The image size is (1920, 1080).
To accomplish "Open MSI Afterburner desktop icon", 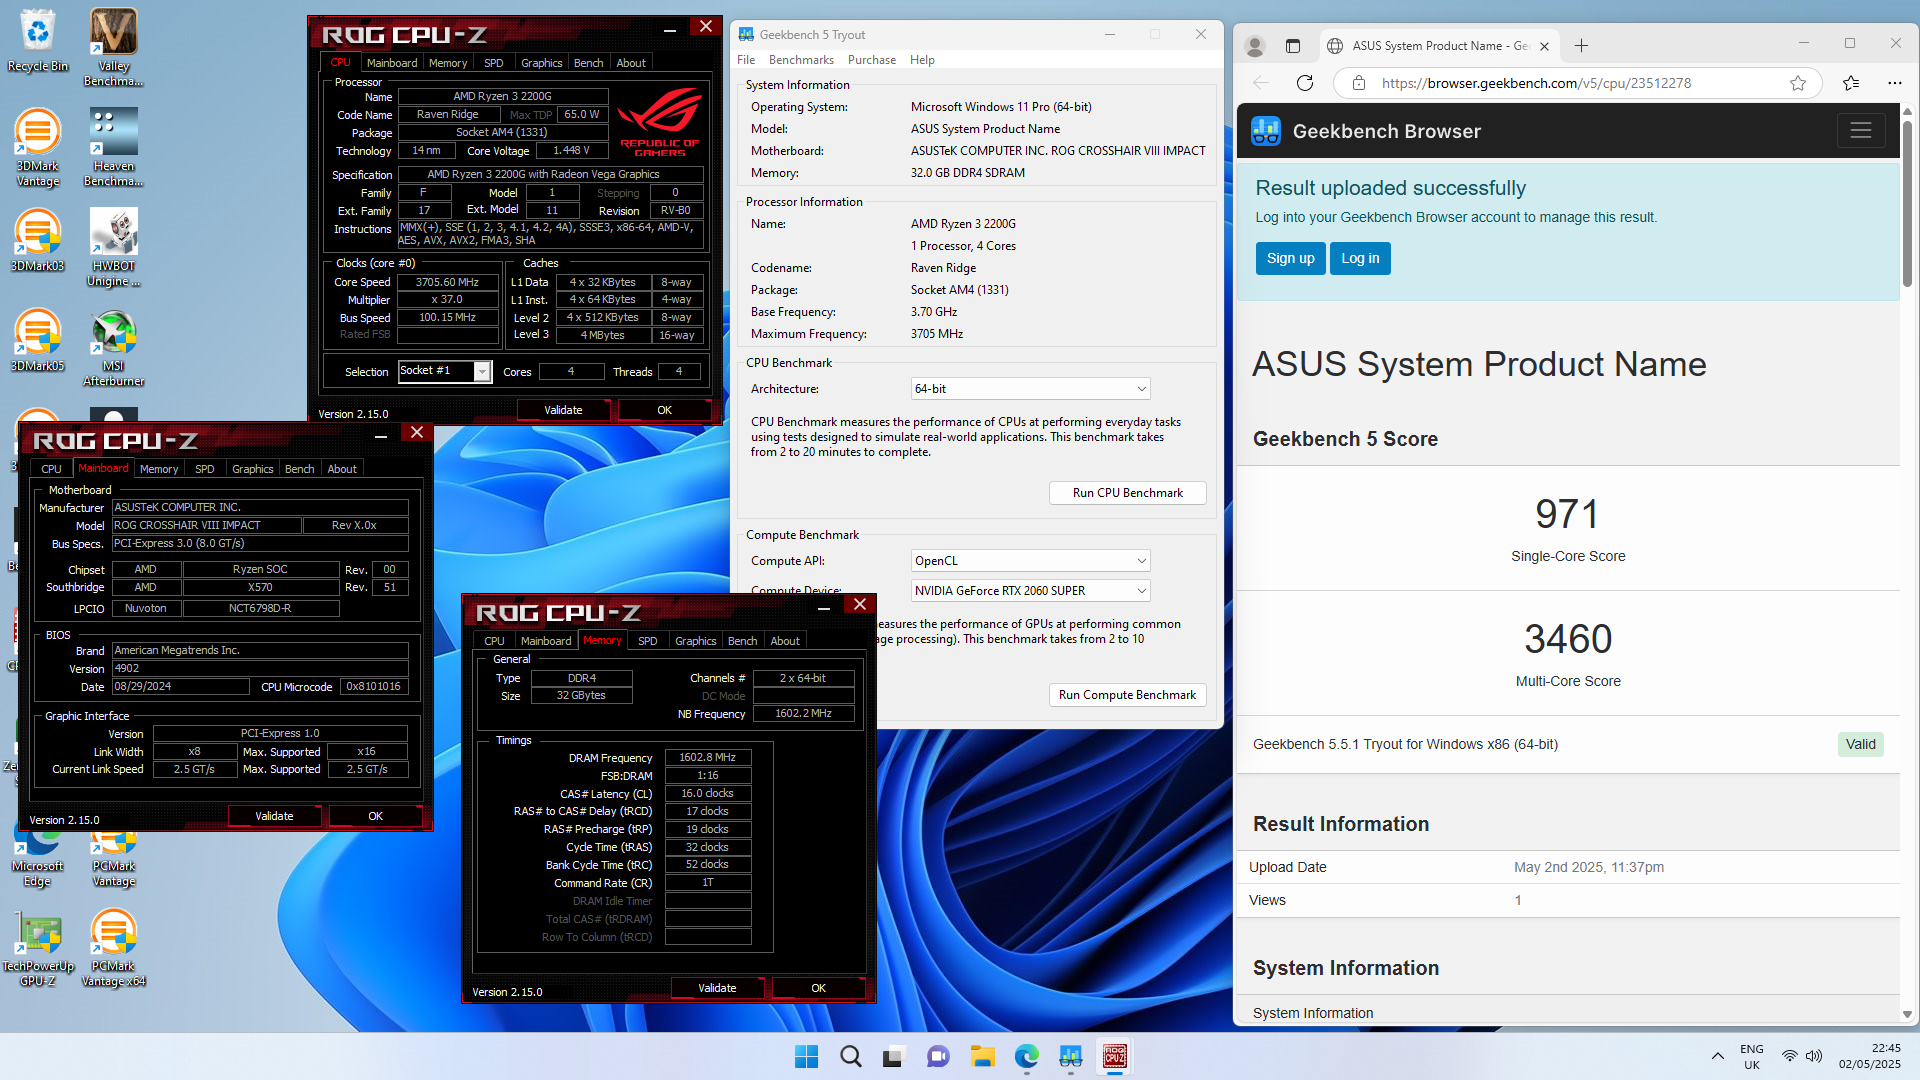I will 113,347.
